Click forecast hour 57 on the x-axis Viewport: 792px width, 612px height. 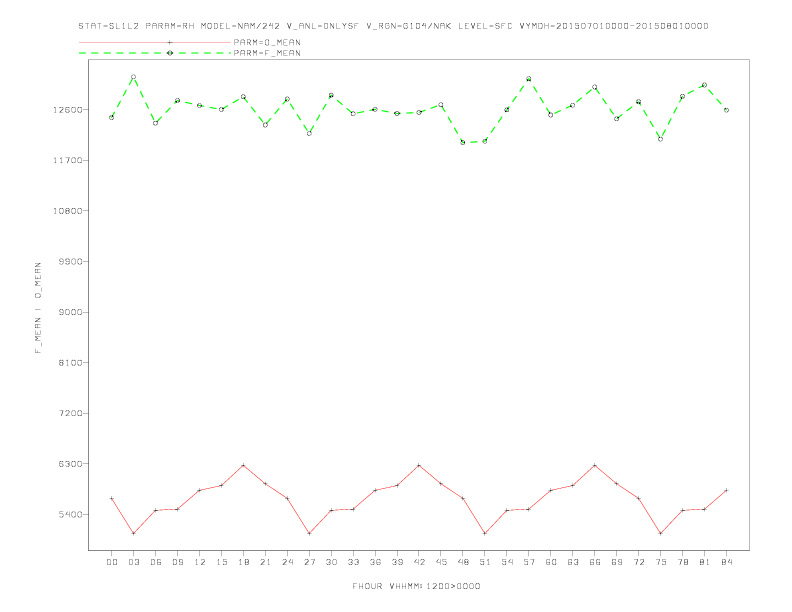529,562
